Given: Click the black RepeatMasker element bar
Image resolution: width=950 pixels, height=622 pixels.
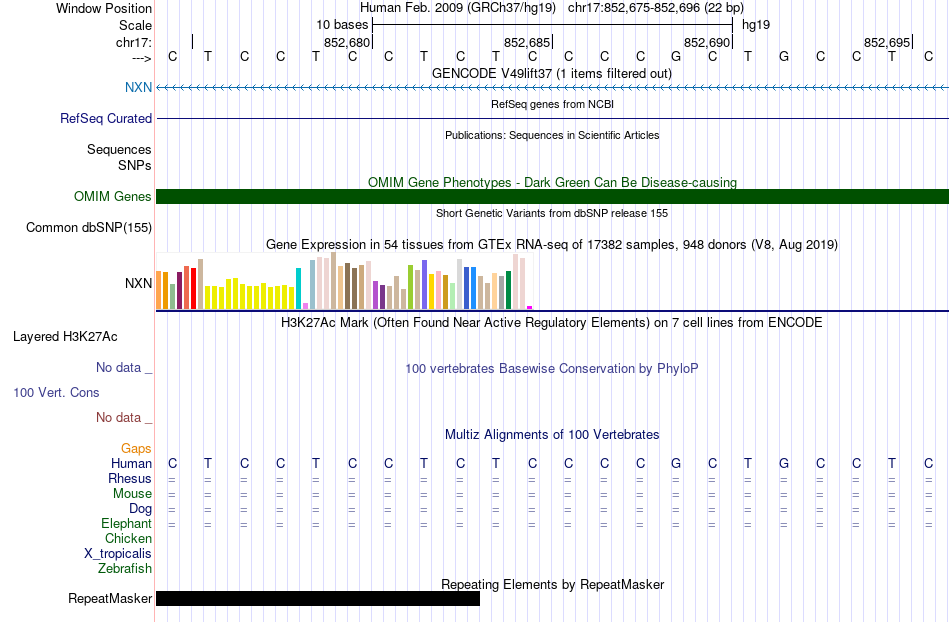Looking at the screenshot, I should [318, 598].
